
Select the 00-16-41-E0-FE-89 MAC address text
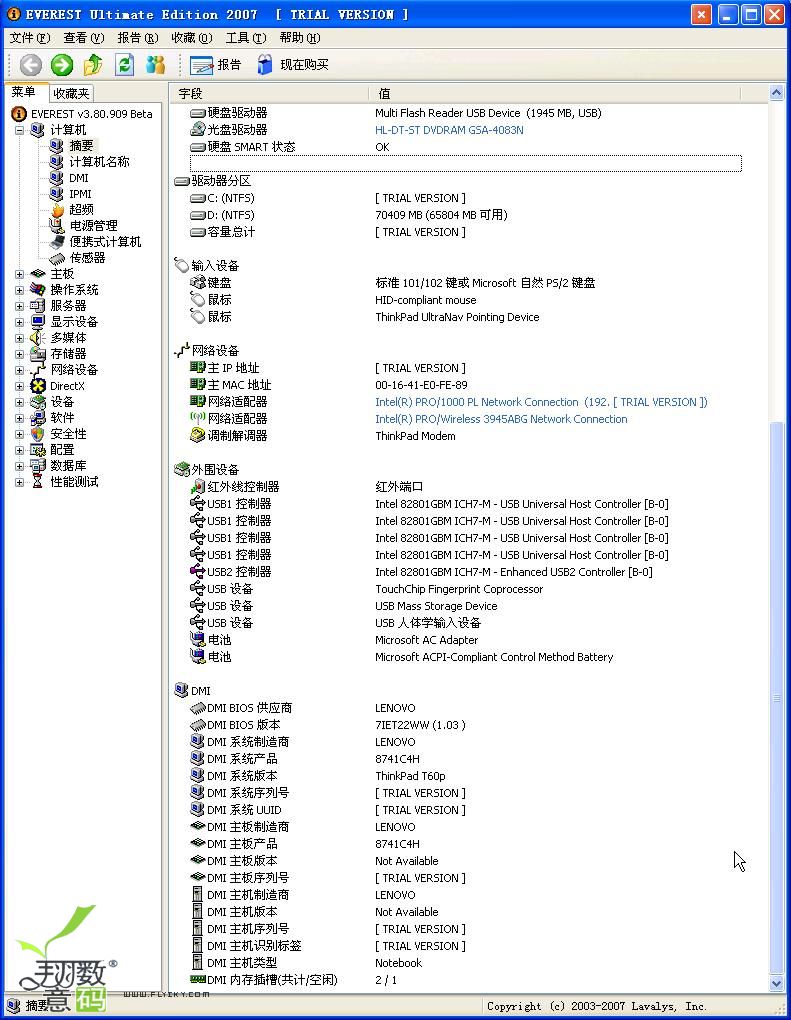coord(421,384)
